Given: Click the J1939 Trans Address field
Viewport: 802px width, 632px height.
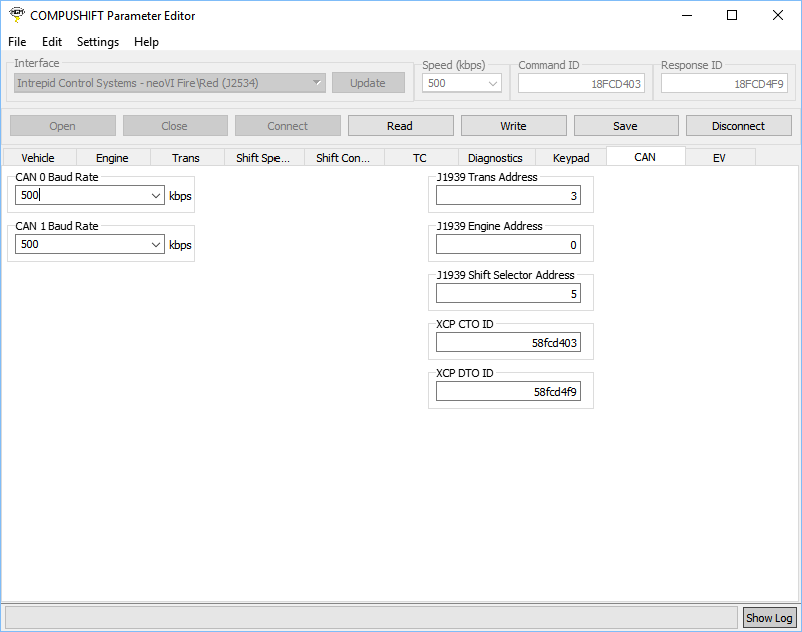Looking at the screenshot, I should (x=508, y=196).
